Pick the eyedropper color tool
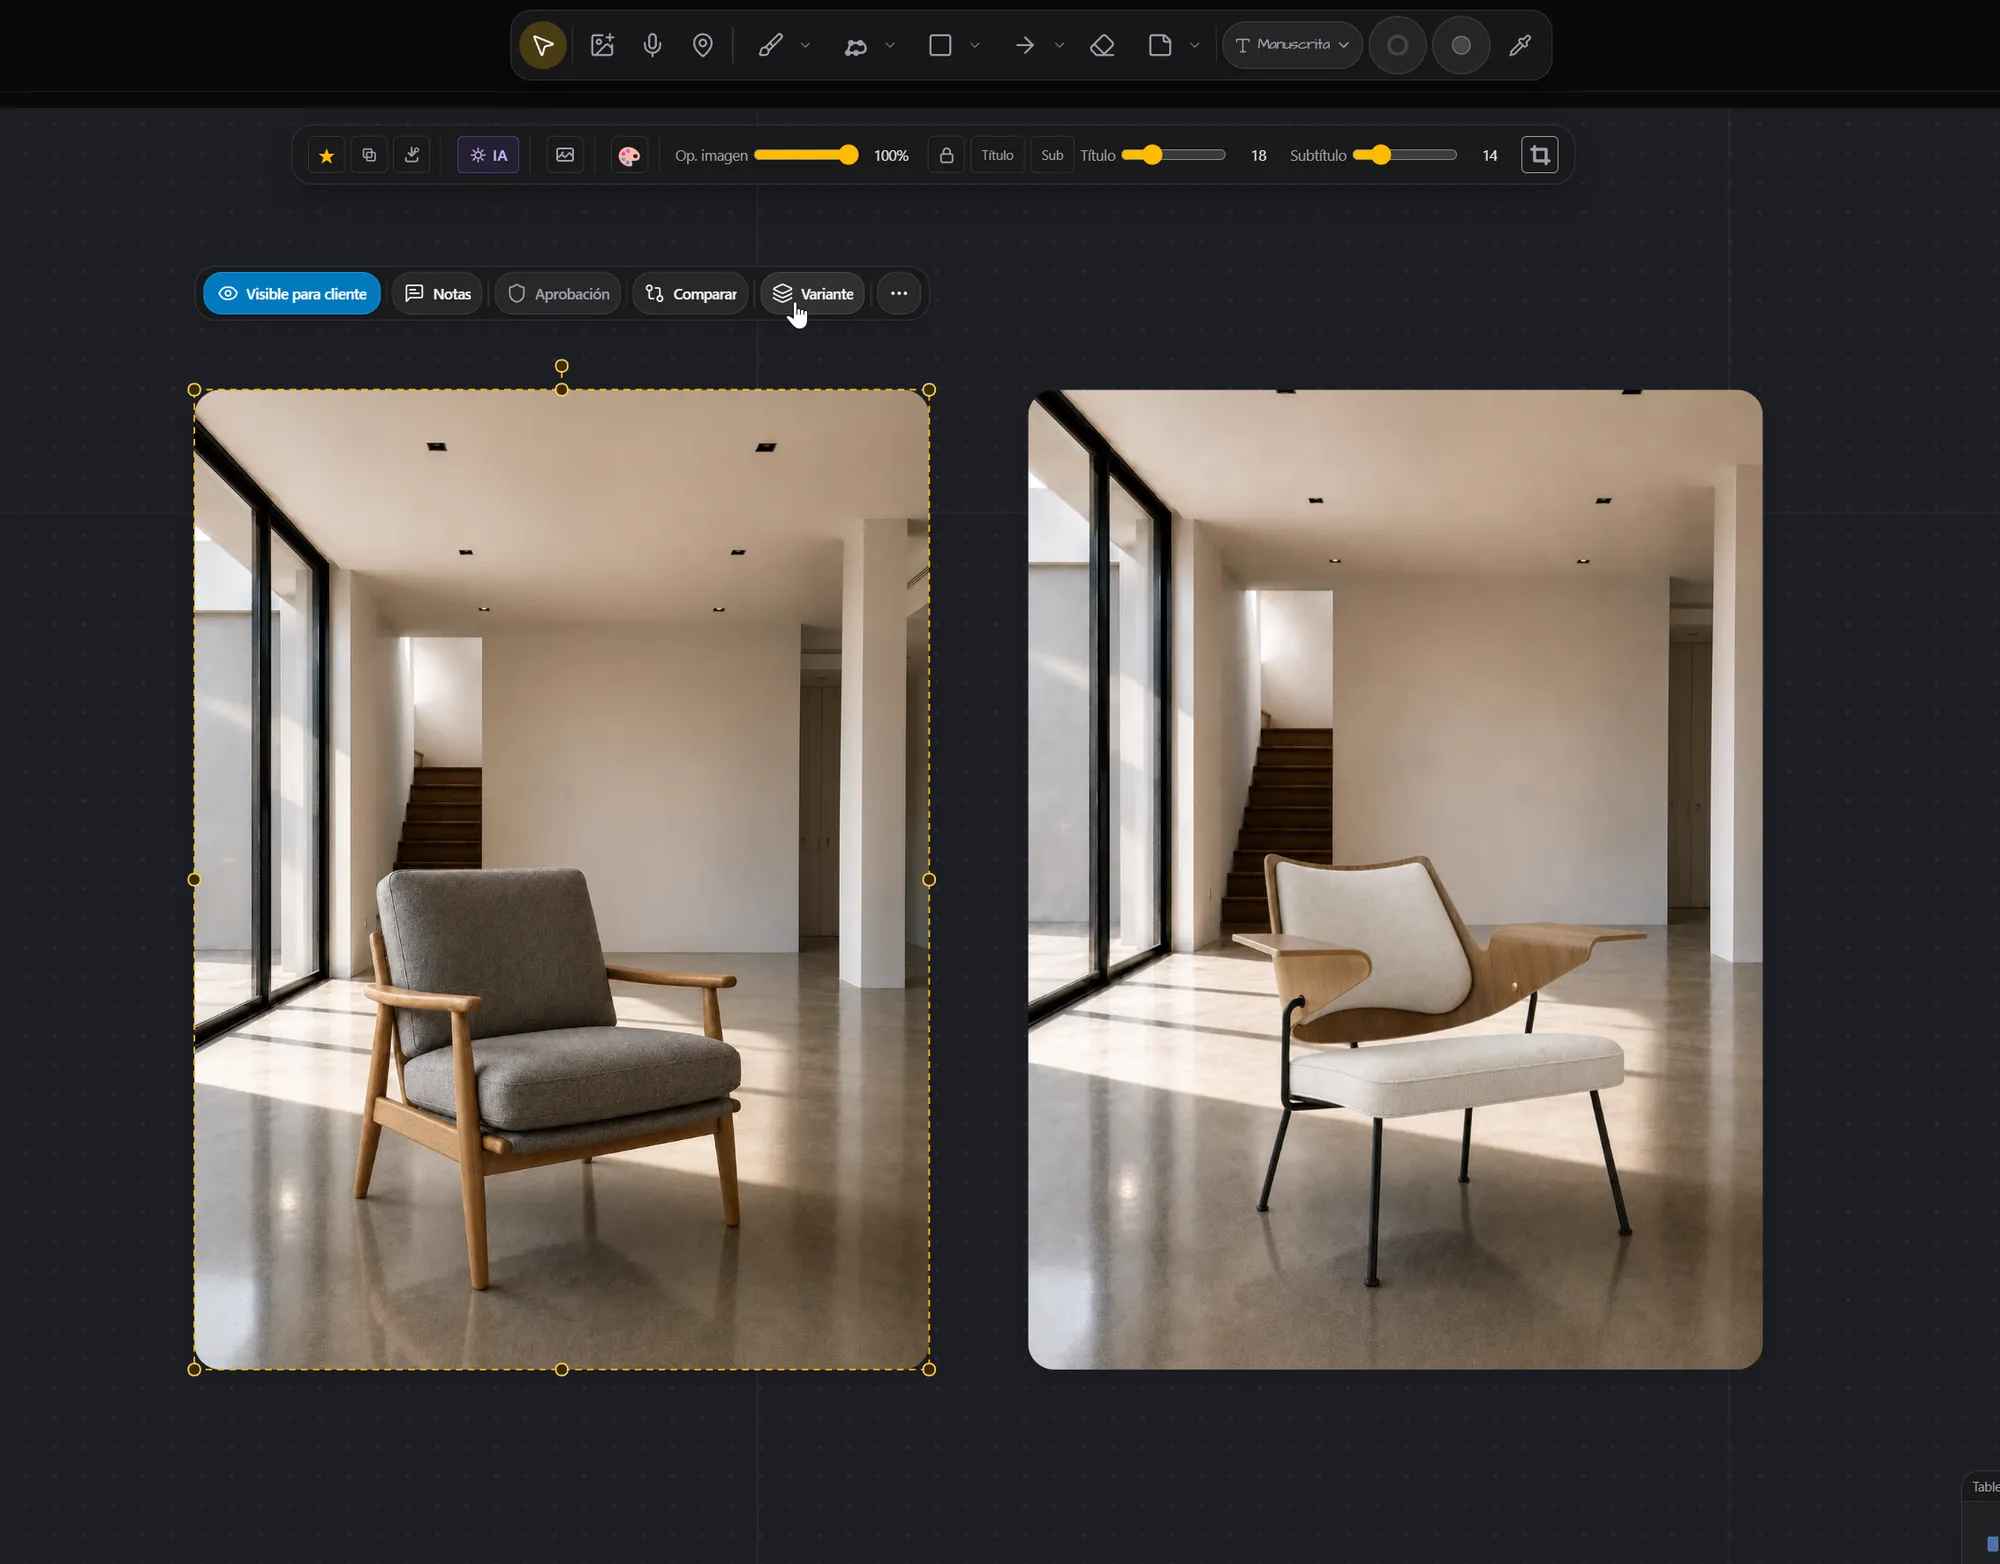2000x1564 pixels. 1520,45
